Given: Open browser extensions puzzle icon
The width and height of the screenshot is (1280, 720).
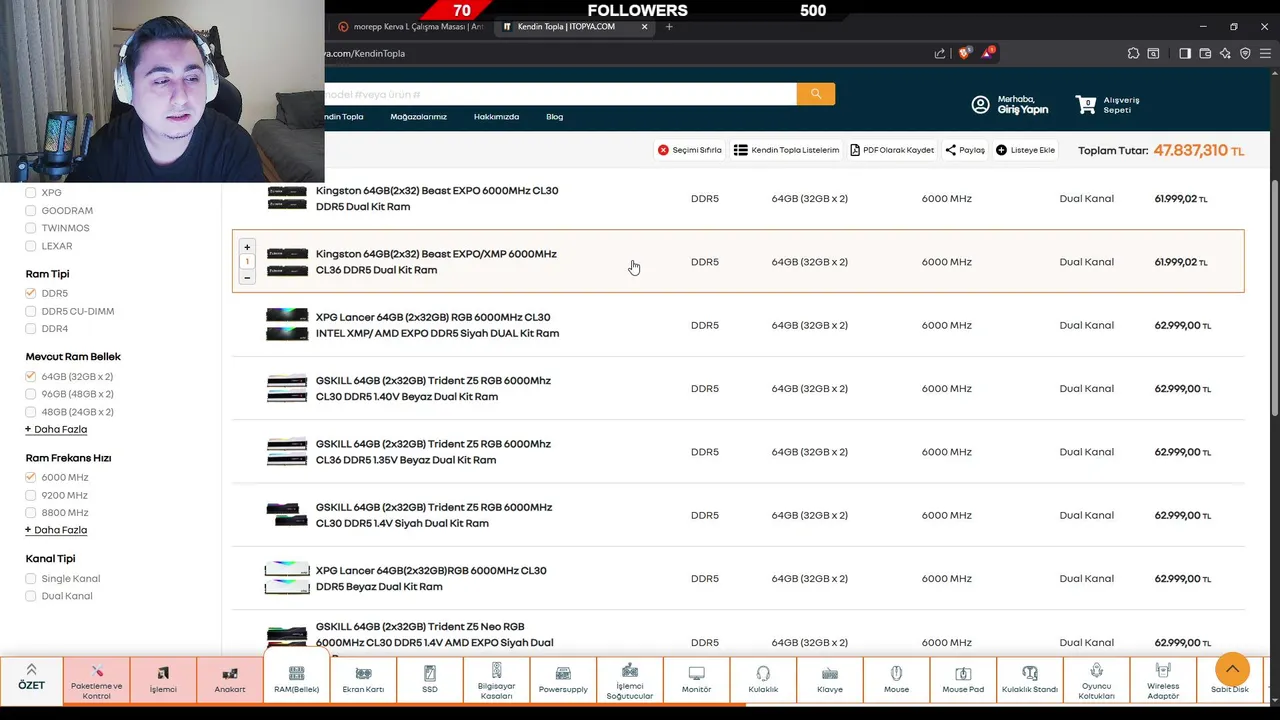Looking at the screenshot, I should [x=1133, y=53].
